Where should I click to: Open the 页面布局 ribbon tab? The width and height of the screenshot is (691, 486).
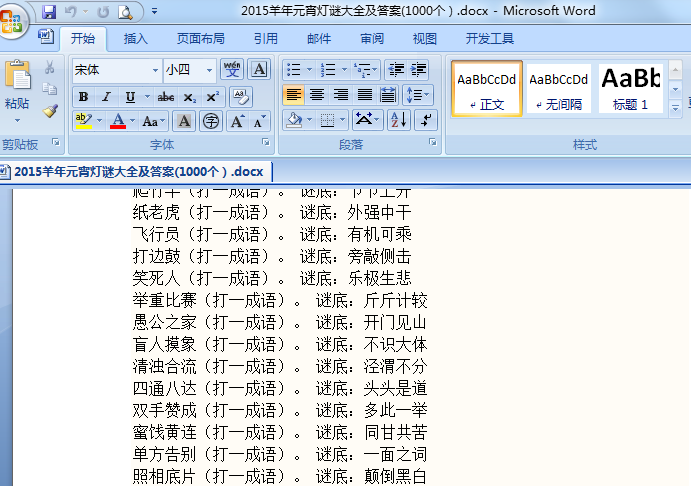coord(200,39)
